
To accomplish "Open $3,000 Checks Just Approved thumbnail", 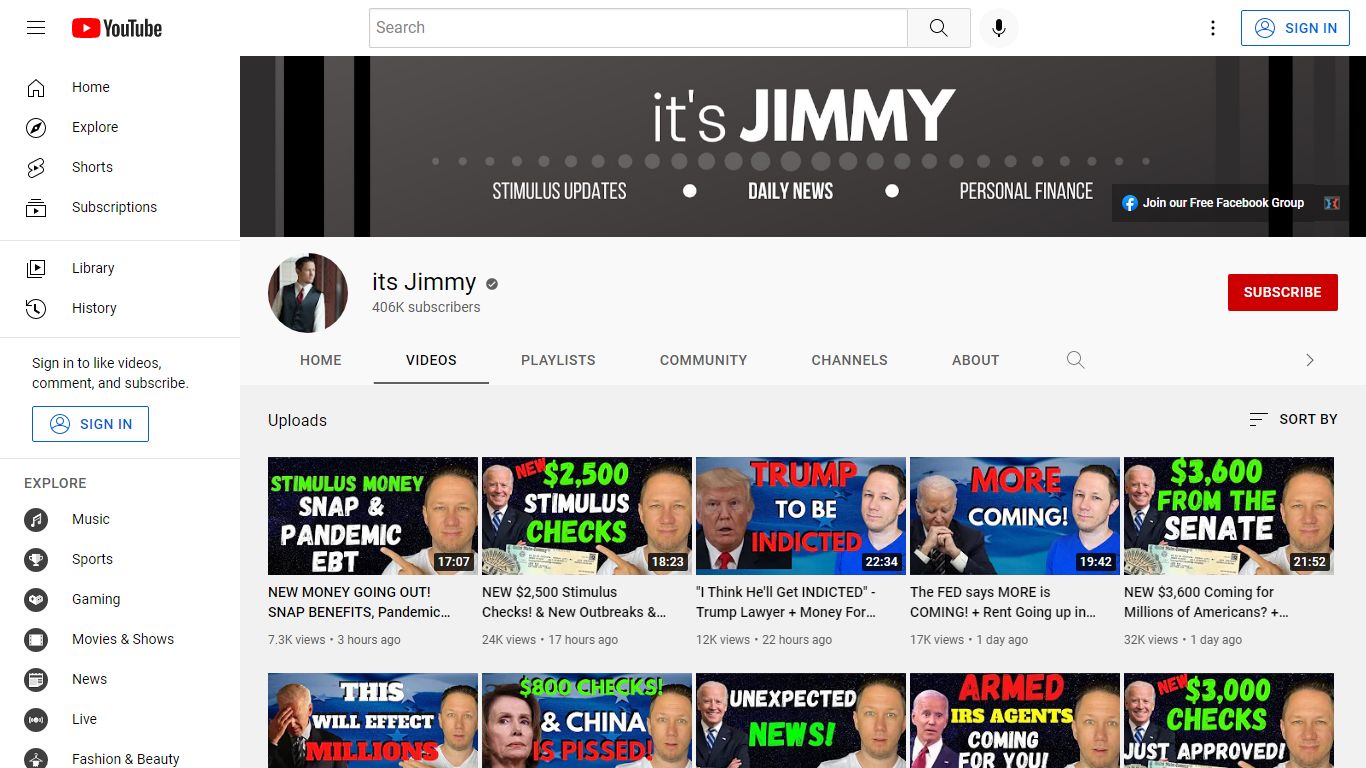I will pos(1229,720).
